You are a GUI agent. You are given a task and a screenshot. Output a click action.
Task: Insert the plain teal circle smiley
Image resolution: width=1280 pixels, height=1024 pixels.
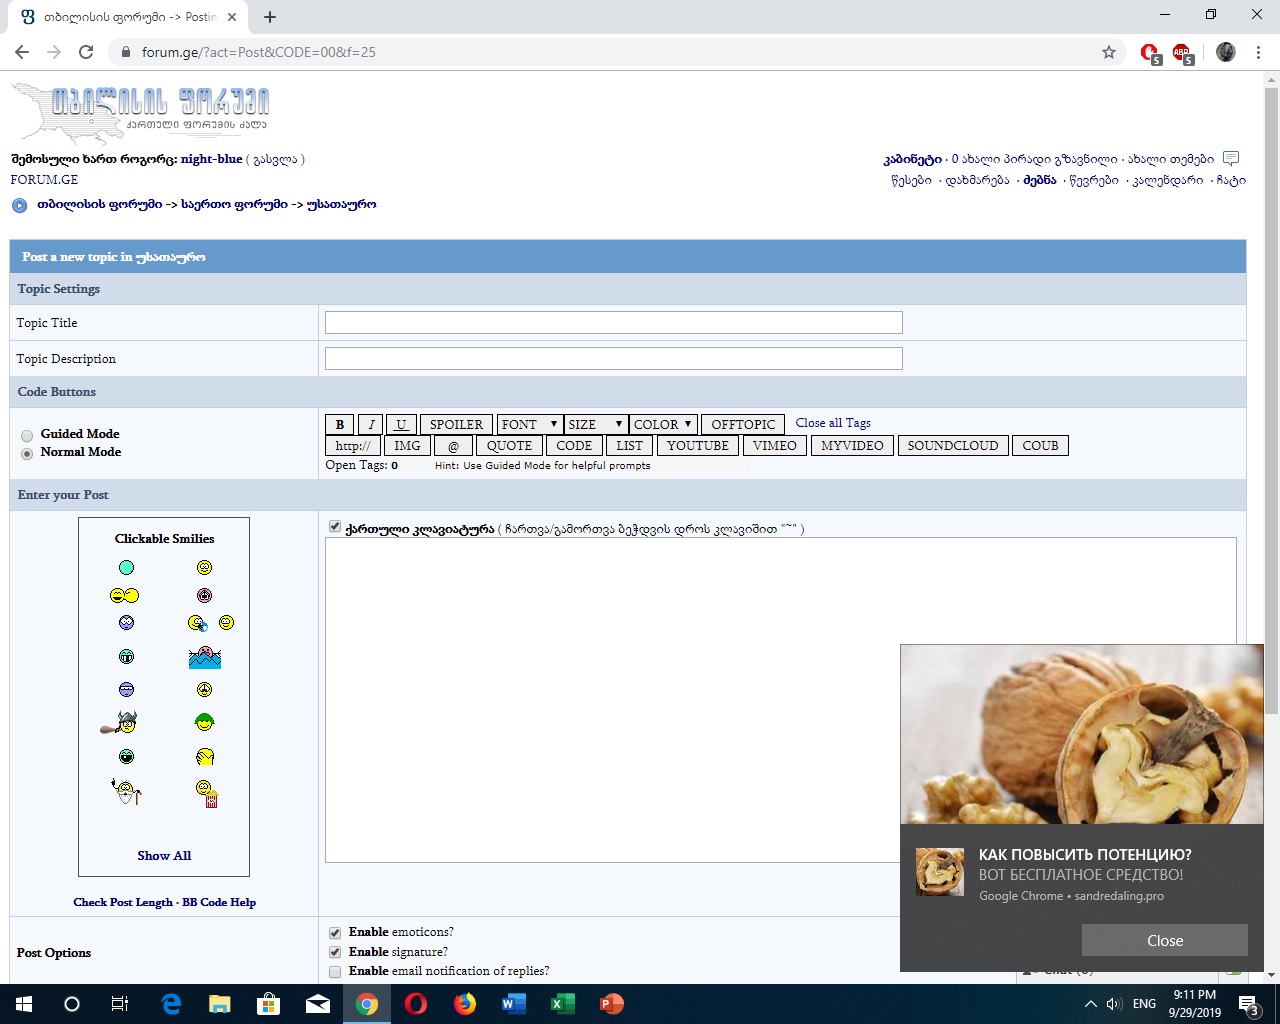(x=126, y=568)
